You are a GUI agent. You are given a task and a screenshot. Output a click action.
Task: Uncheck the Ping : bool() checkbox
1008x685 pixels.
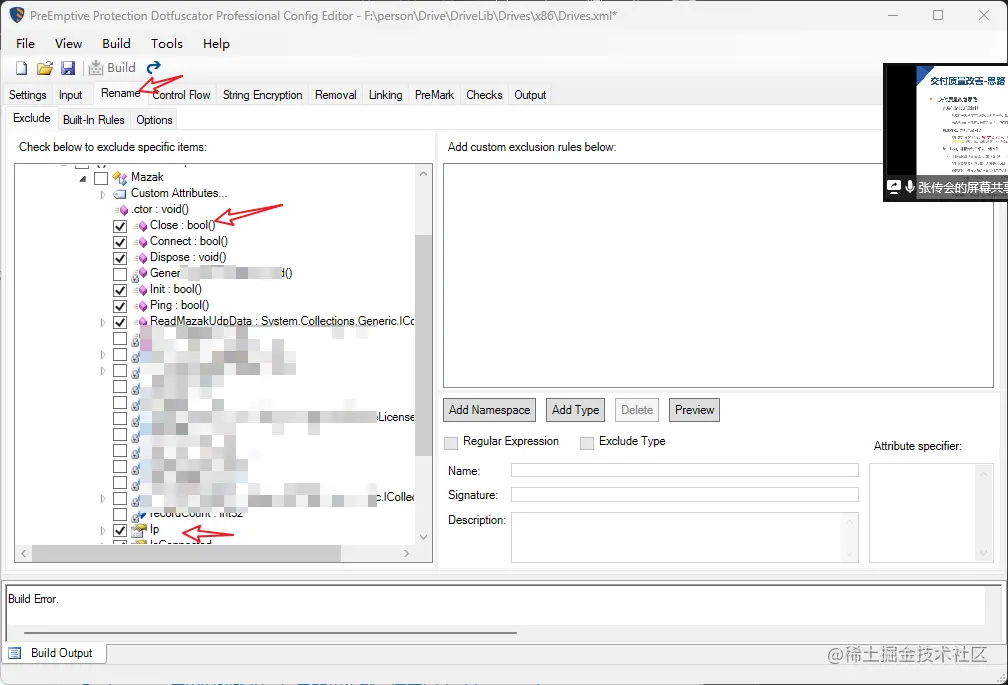tap(120, 307)
